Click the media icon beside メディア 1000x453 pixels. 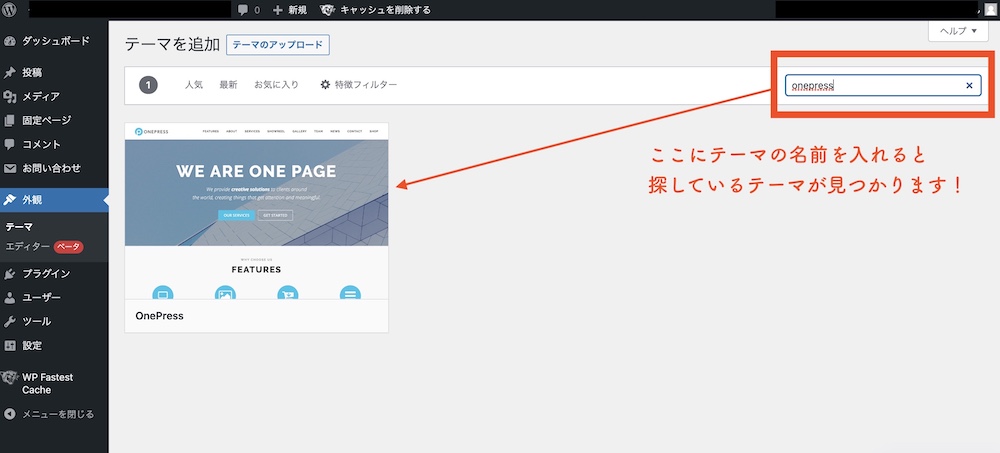pos(10,96)
